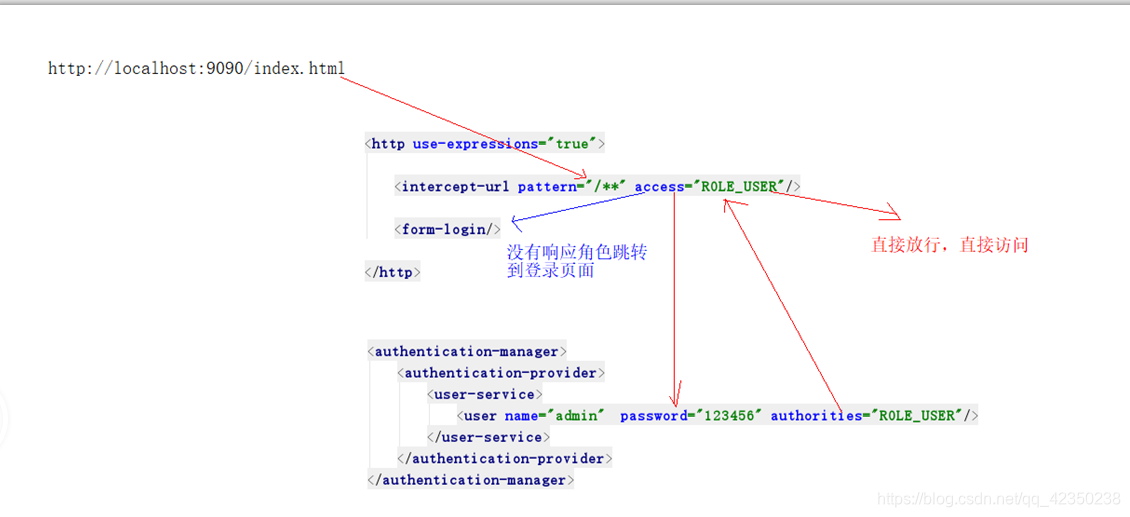Click the blue text 到登录页面
The height and width of the screenshot is (517, 1130).
(551, 272)
